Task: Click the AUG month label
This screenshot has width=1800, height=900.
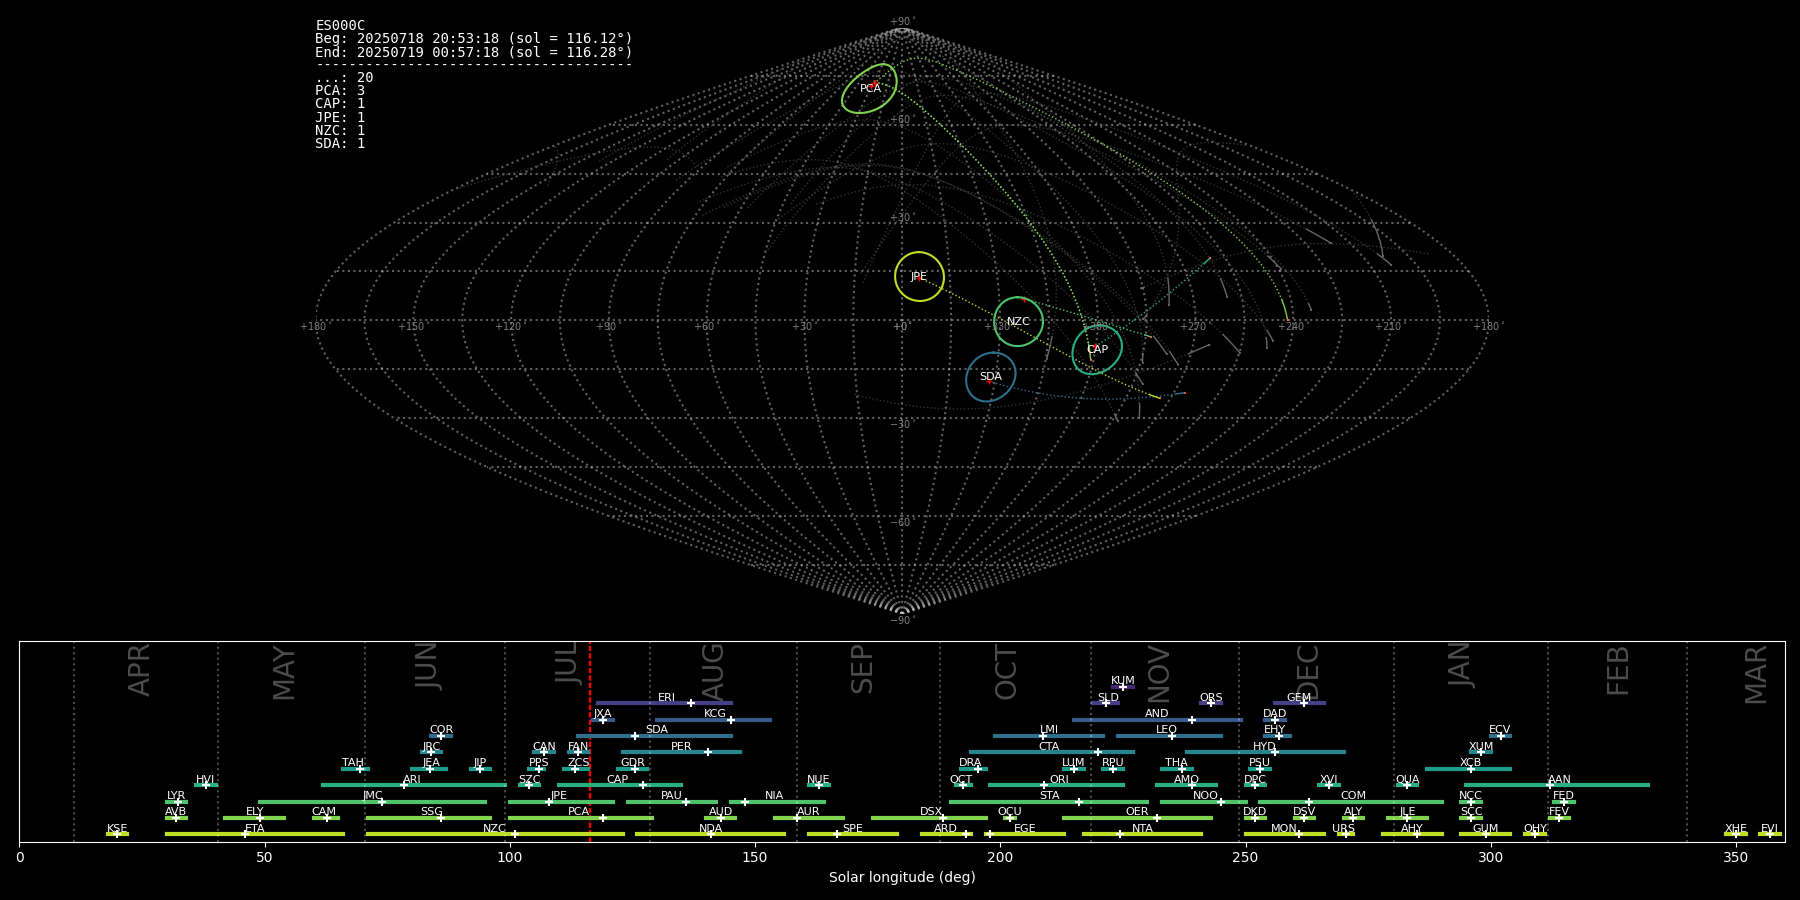Action: tap(713, 673)
